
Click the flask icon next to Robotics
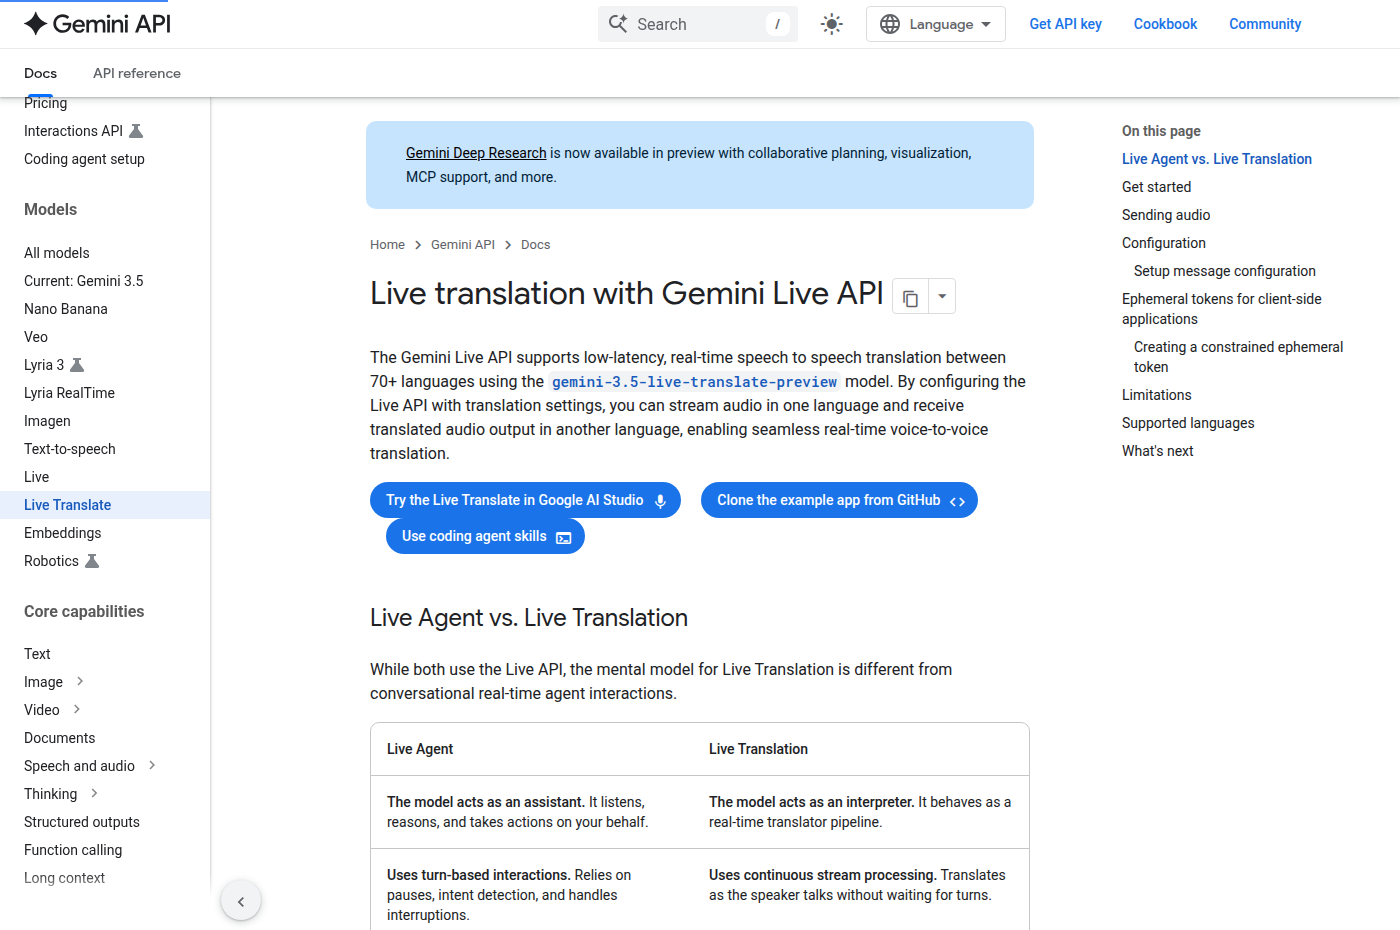(92, 561)
